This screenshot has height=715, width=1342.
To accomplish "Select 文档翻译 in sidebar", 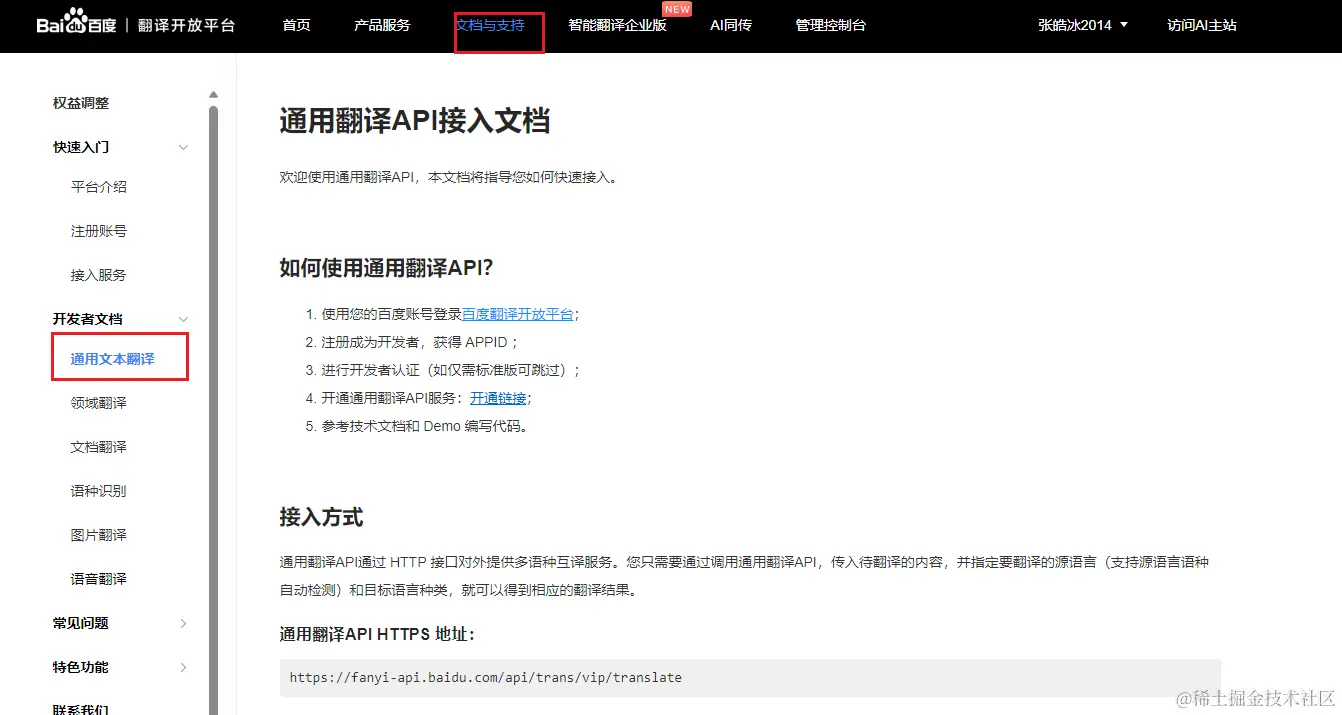I will [99, 447].
